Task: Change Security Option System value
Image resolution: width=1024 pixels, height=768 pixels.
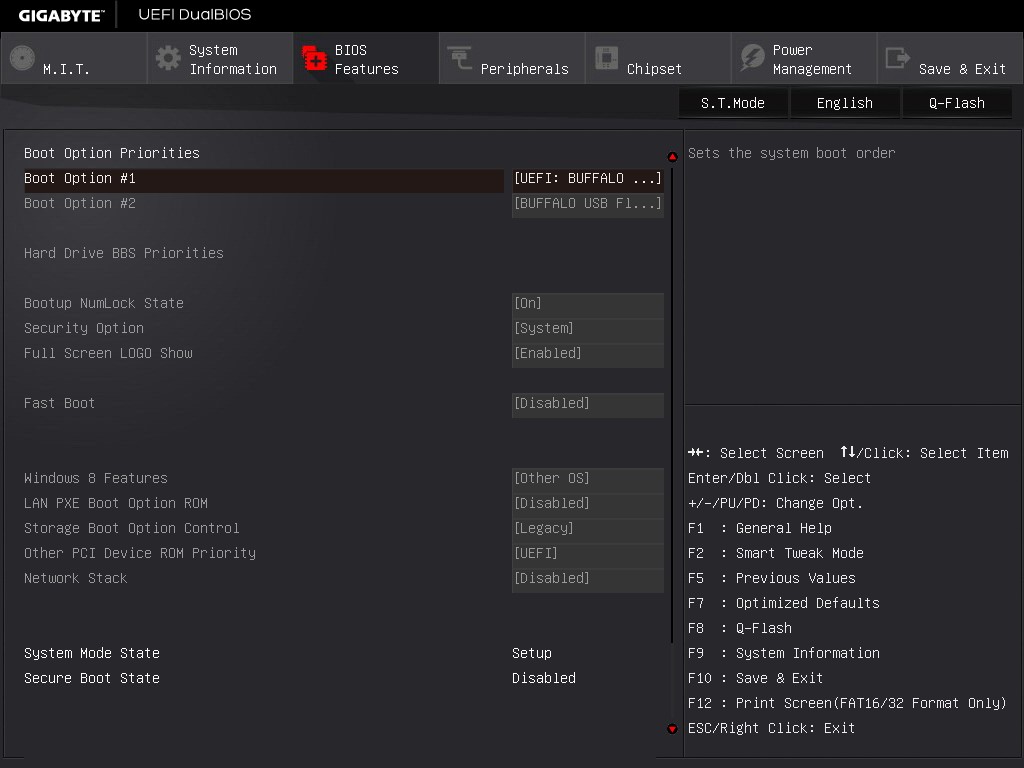Action: 588,328
